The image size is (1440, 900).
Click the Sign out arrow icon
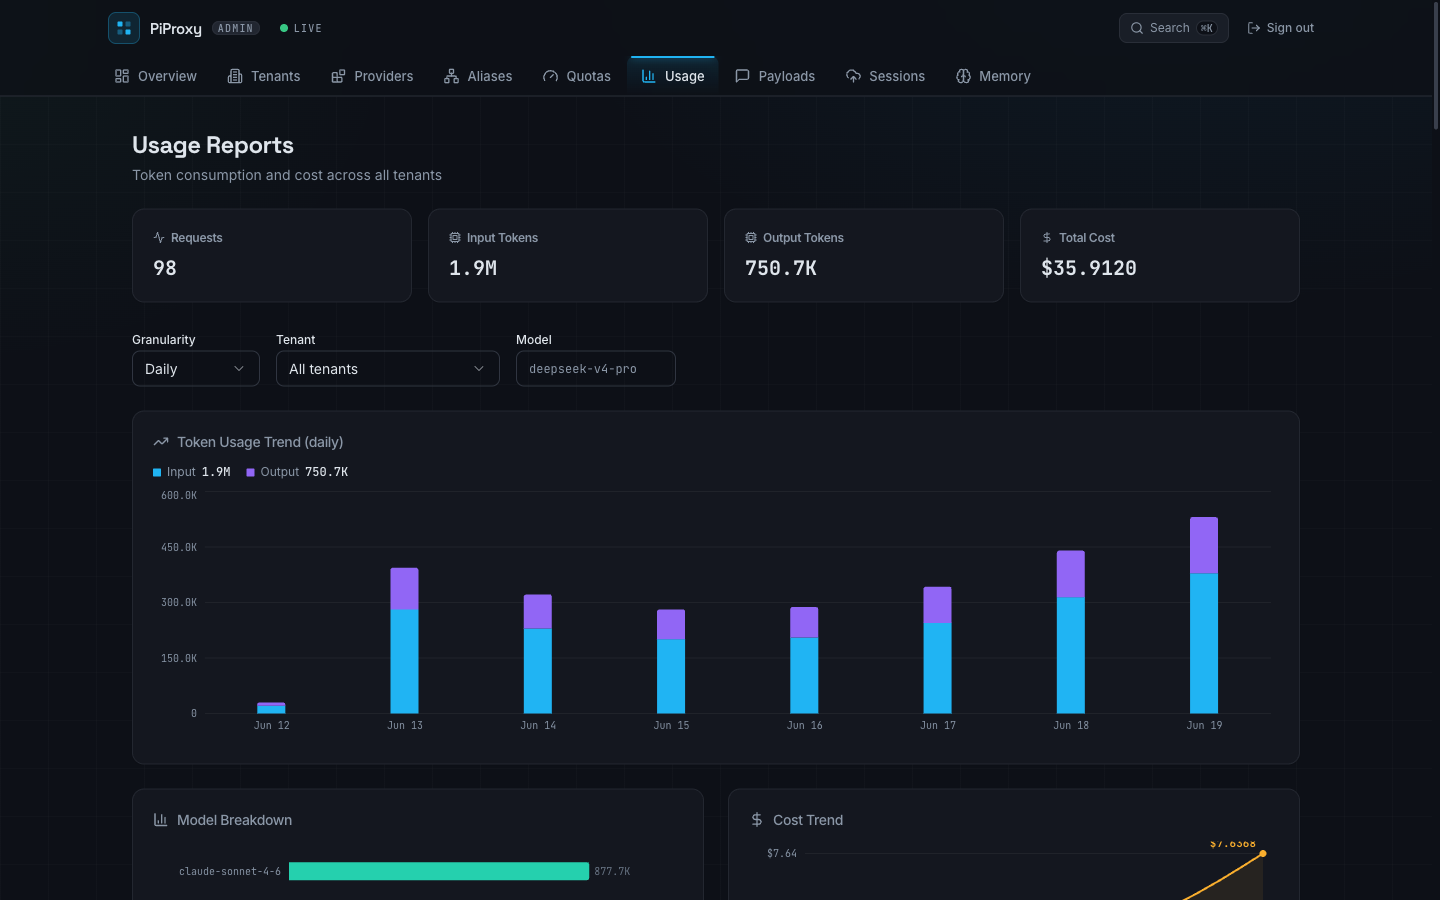click(1254, 28)
